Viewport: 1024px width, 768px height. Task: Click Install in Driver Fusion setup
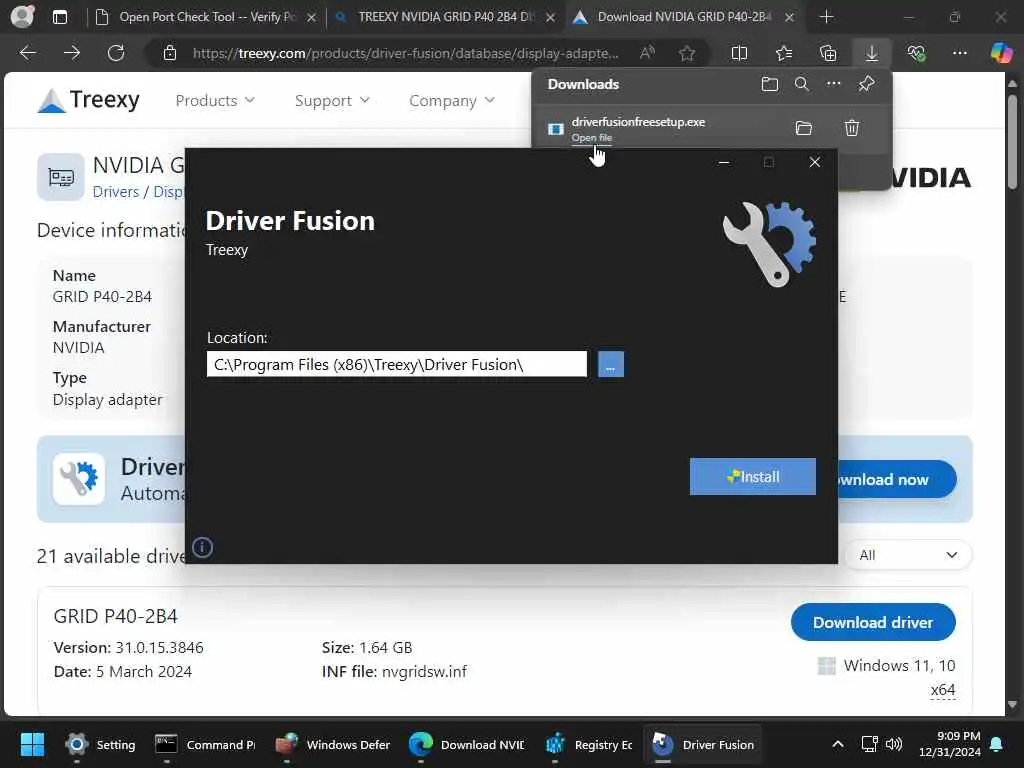(x=752, y=477)
